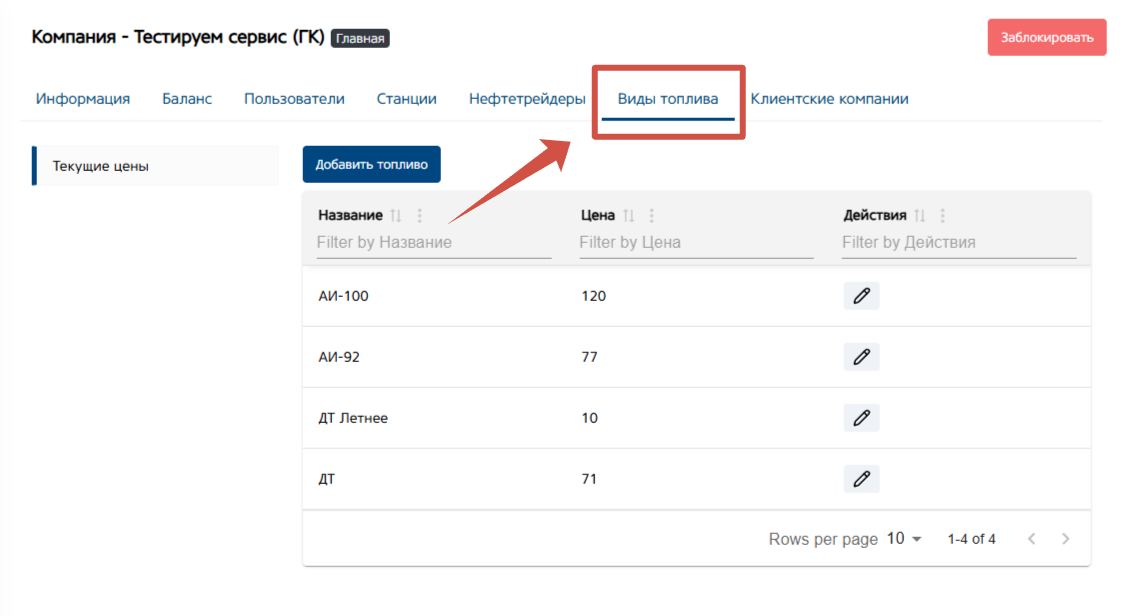Sort the table by Название column
Screen dimensions: 1142x616
[x=396, y=216]
